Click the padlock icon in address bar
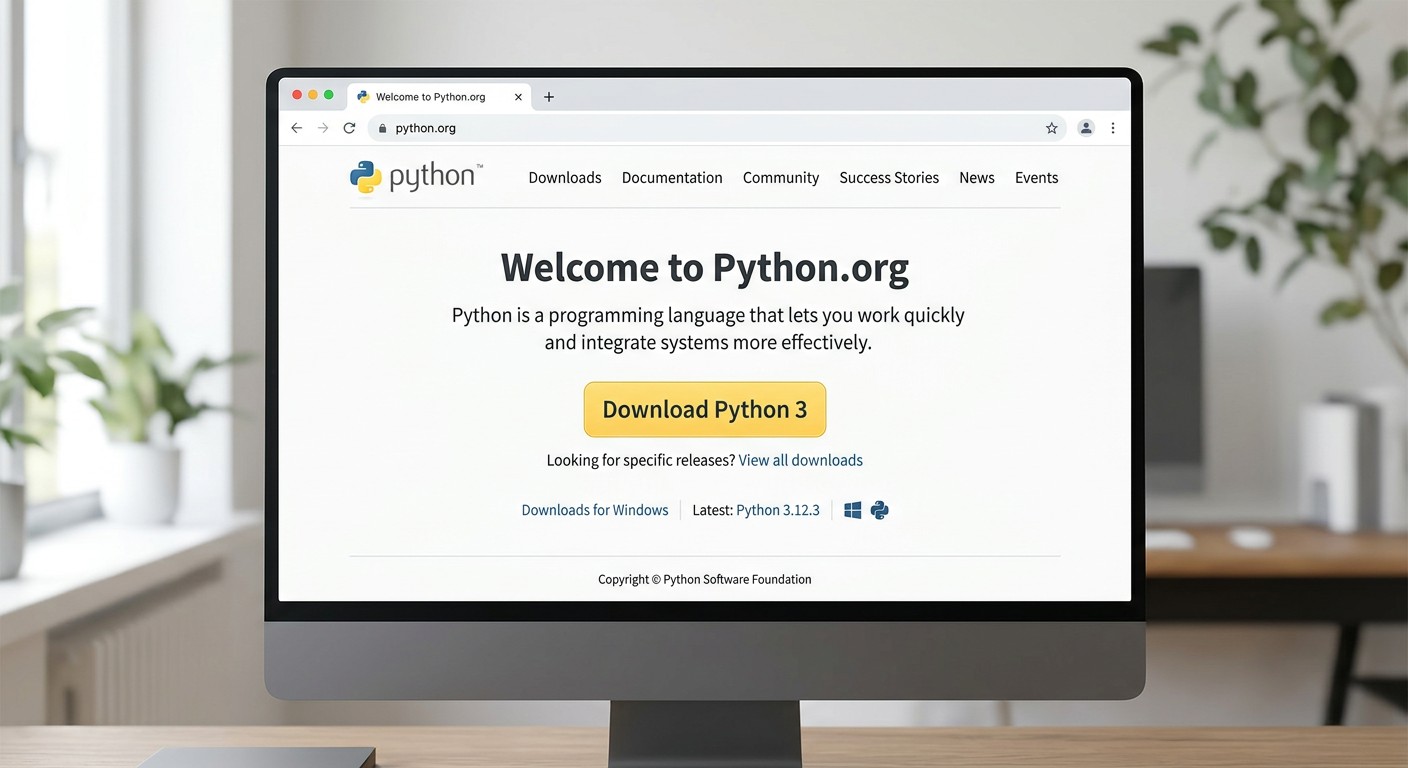Viewport: 1408px width, 768px height. coord(381,128)
